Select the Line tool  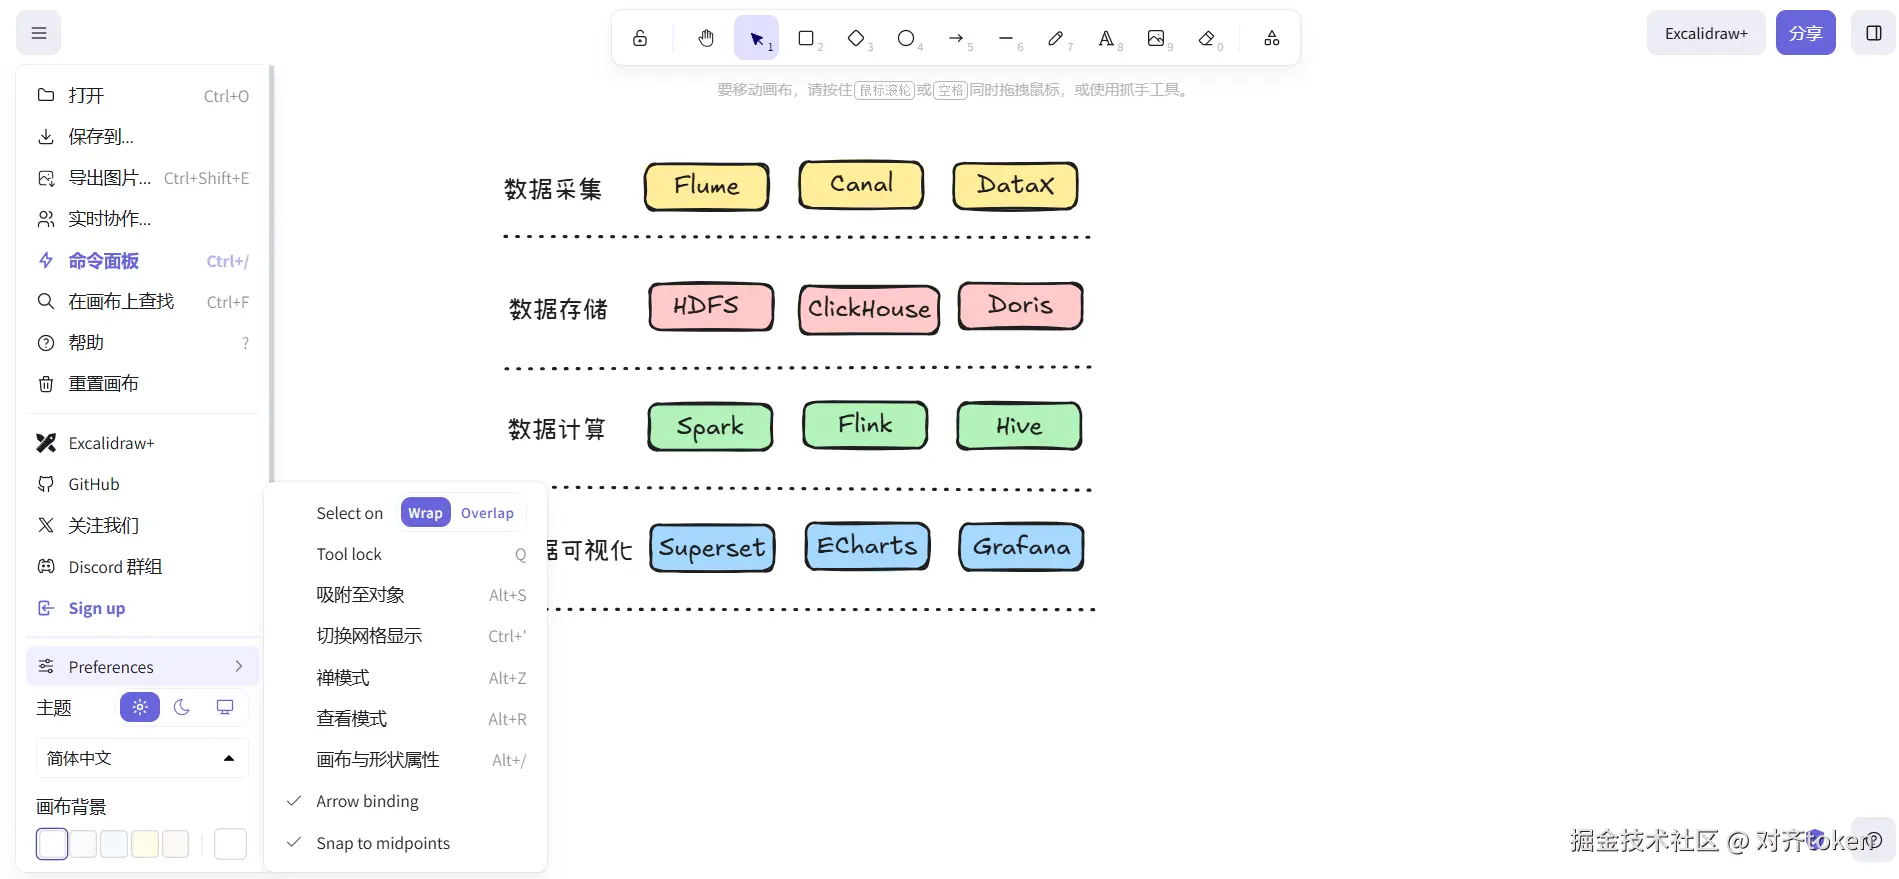coord(1006,38)
